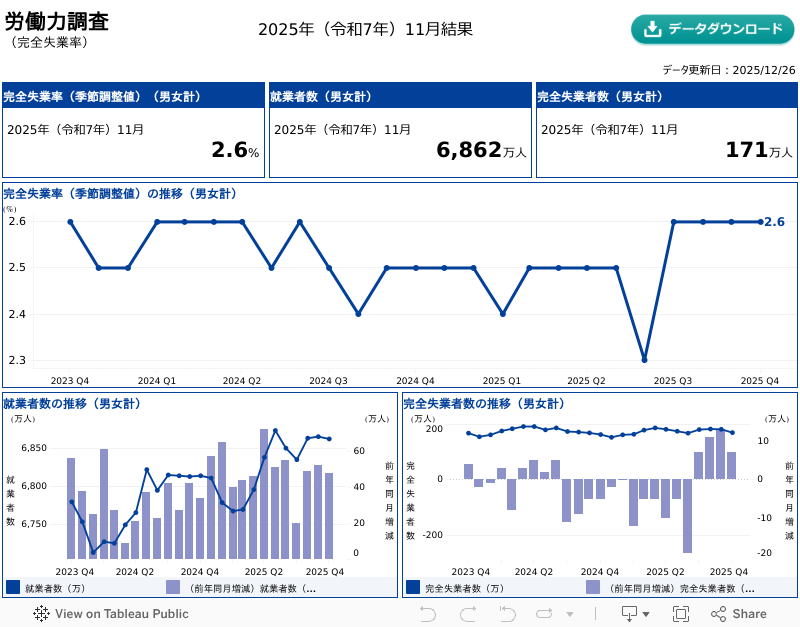Click the Undo arrow icon

click(x=428, y=613)
